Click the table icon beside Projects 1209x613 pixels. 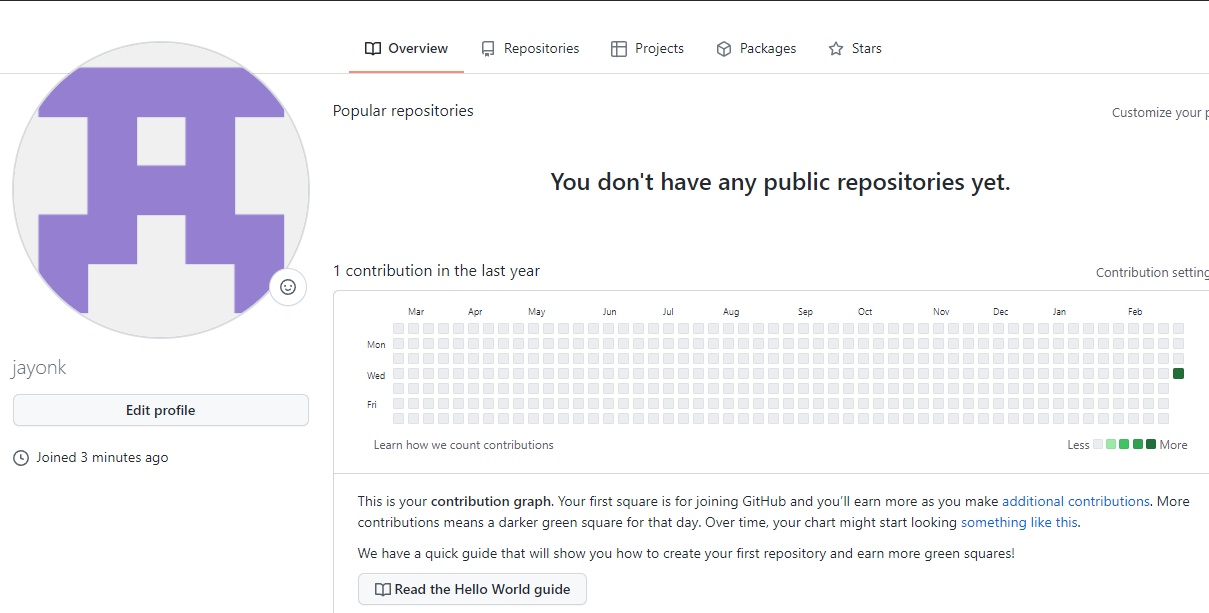coord(619,48)
